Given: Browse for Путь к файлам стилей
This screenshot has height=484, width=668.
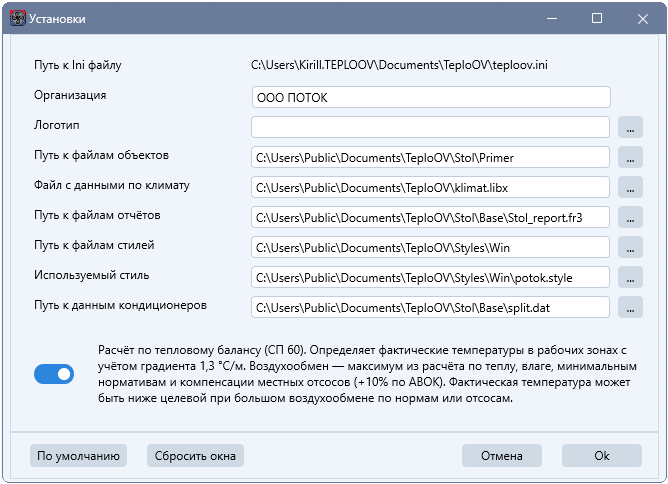Looking at the screenshot, I should [630, 248].
